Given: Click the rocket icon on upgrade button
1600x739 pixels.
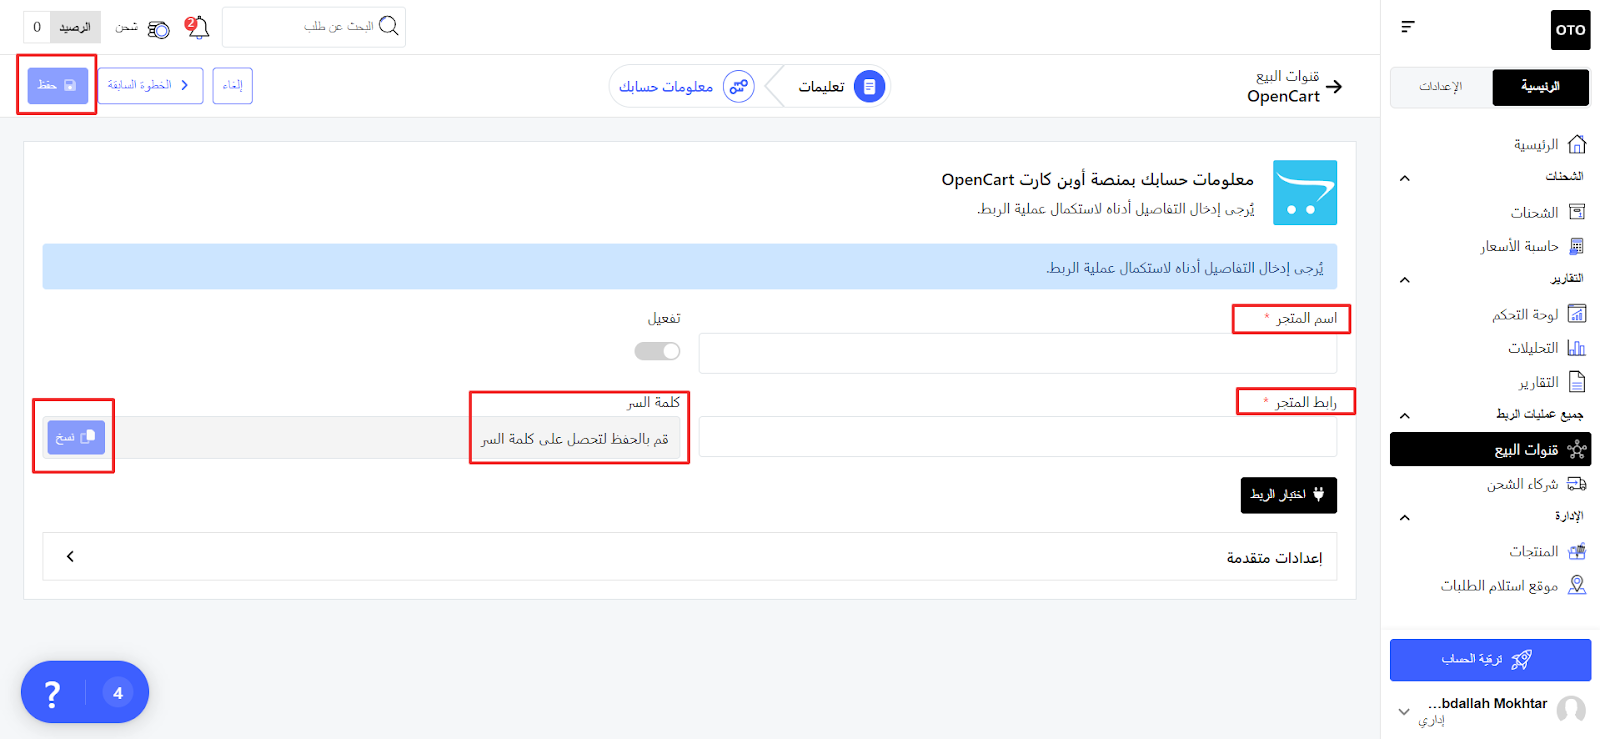Looking at the screenshot, I should tap(1521, 660).
